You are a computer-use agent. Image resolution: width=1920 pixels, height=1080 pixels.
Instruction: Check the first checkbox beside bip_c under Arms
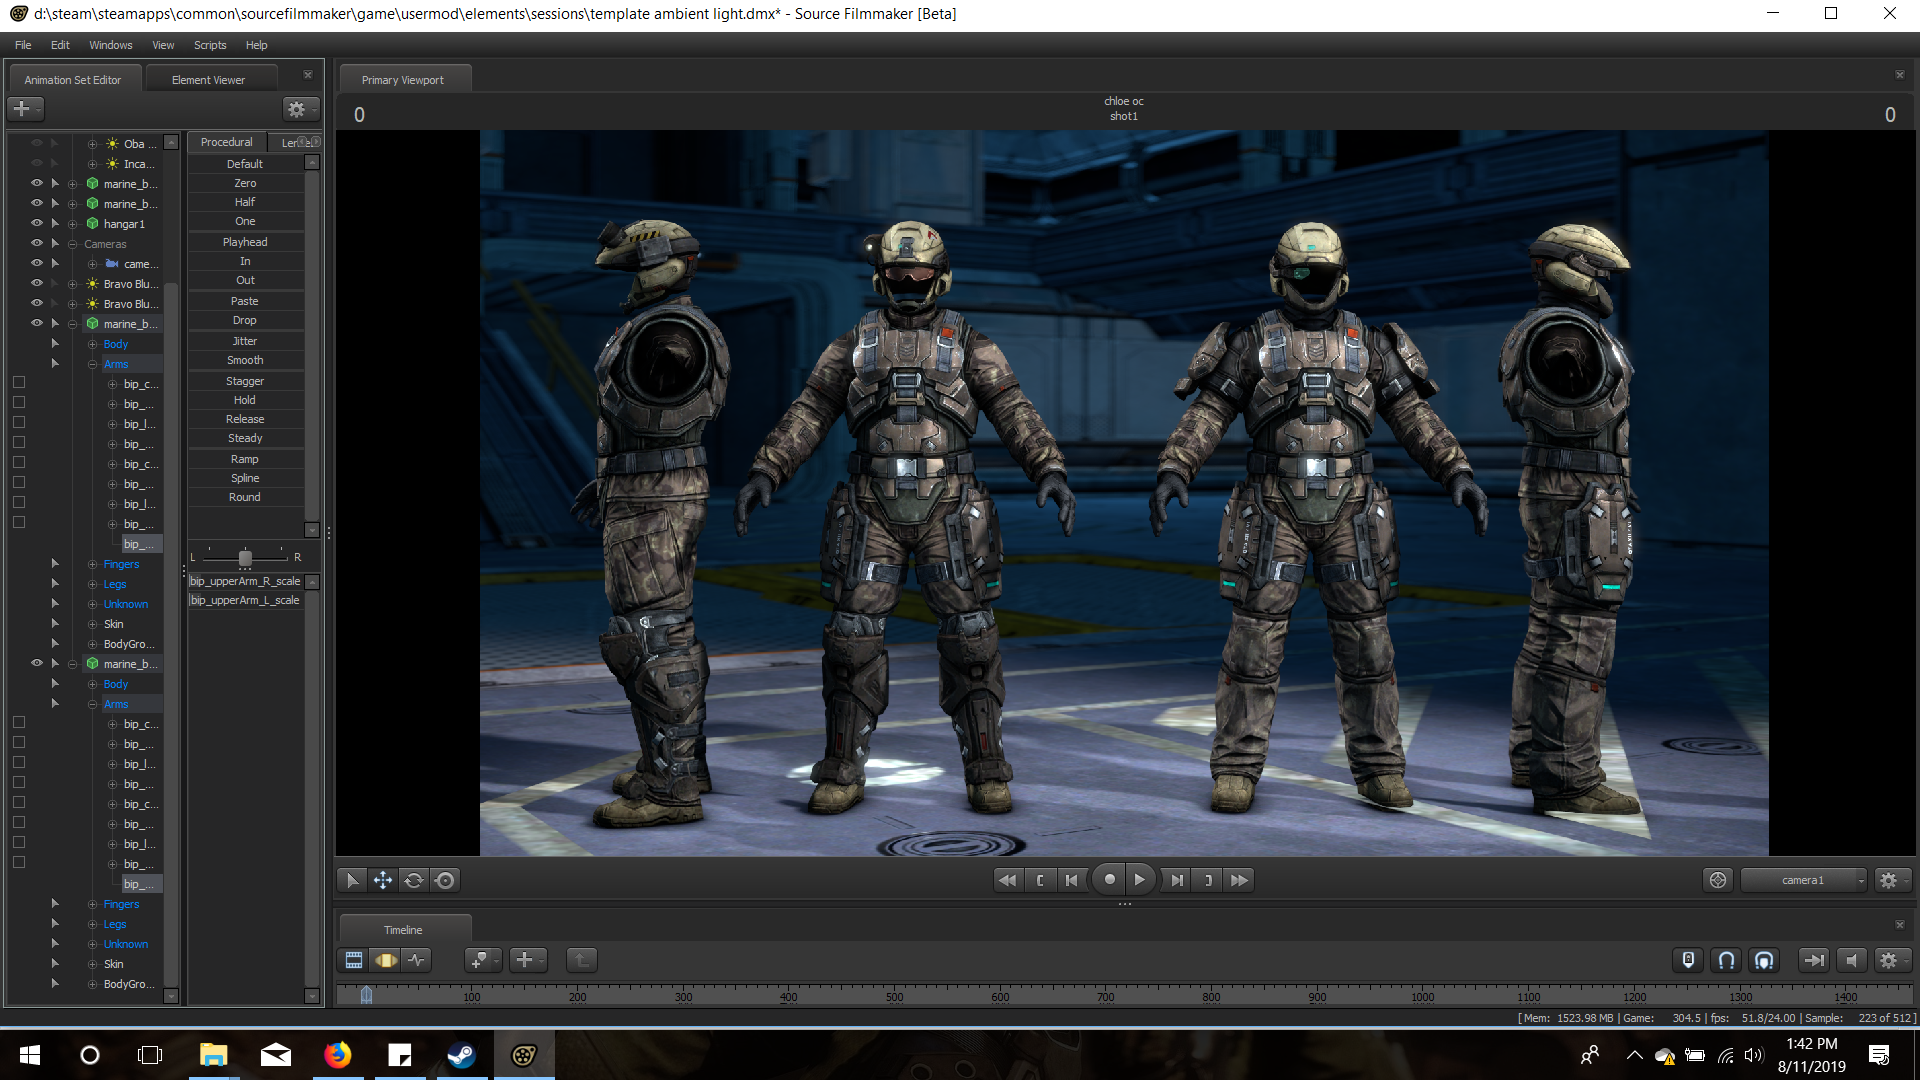pyautogui.click(x=19, y=383)
